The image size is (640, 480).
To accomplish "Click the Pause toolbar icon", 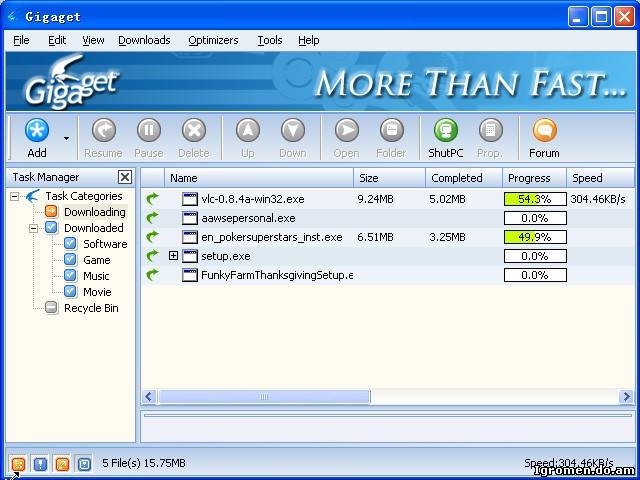I will 149,131.
